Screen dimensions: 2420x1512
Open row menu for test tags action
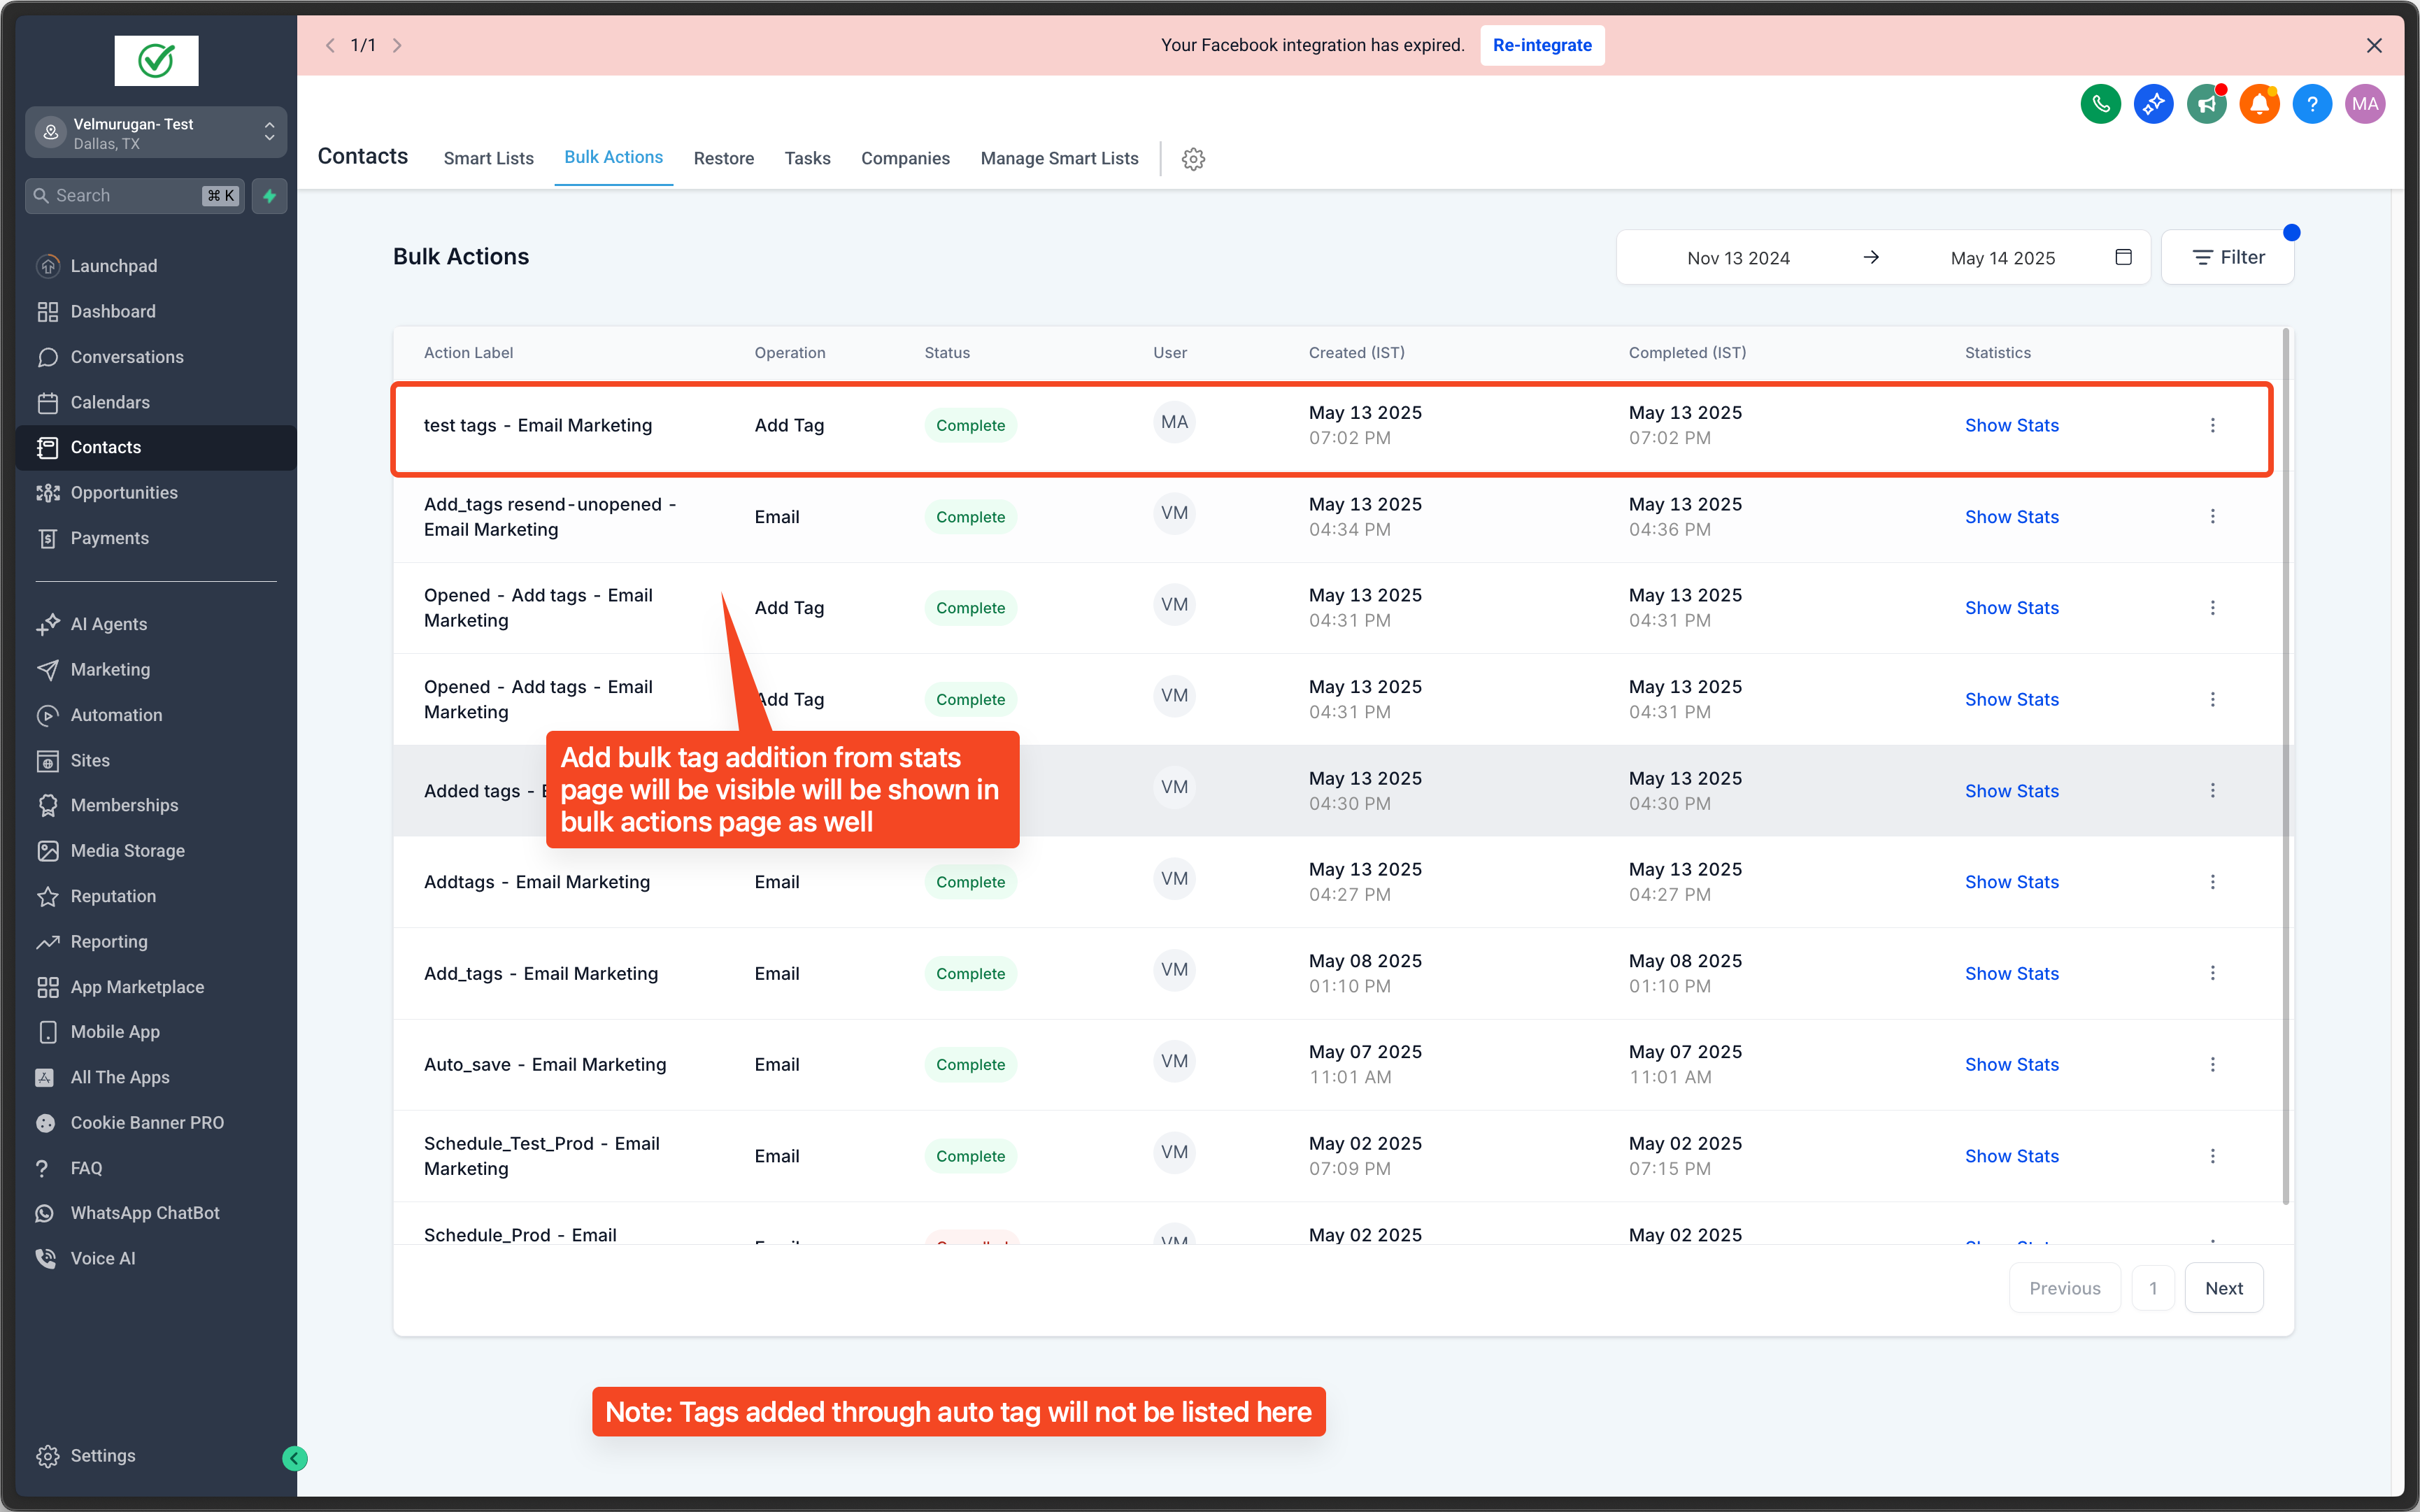pyautogui.click(x=2212, y=426)
